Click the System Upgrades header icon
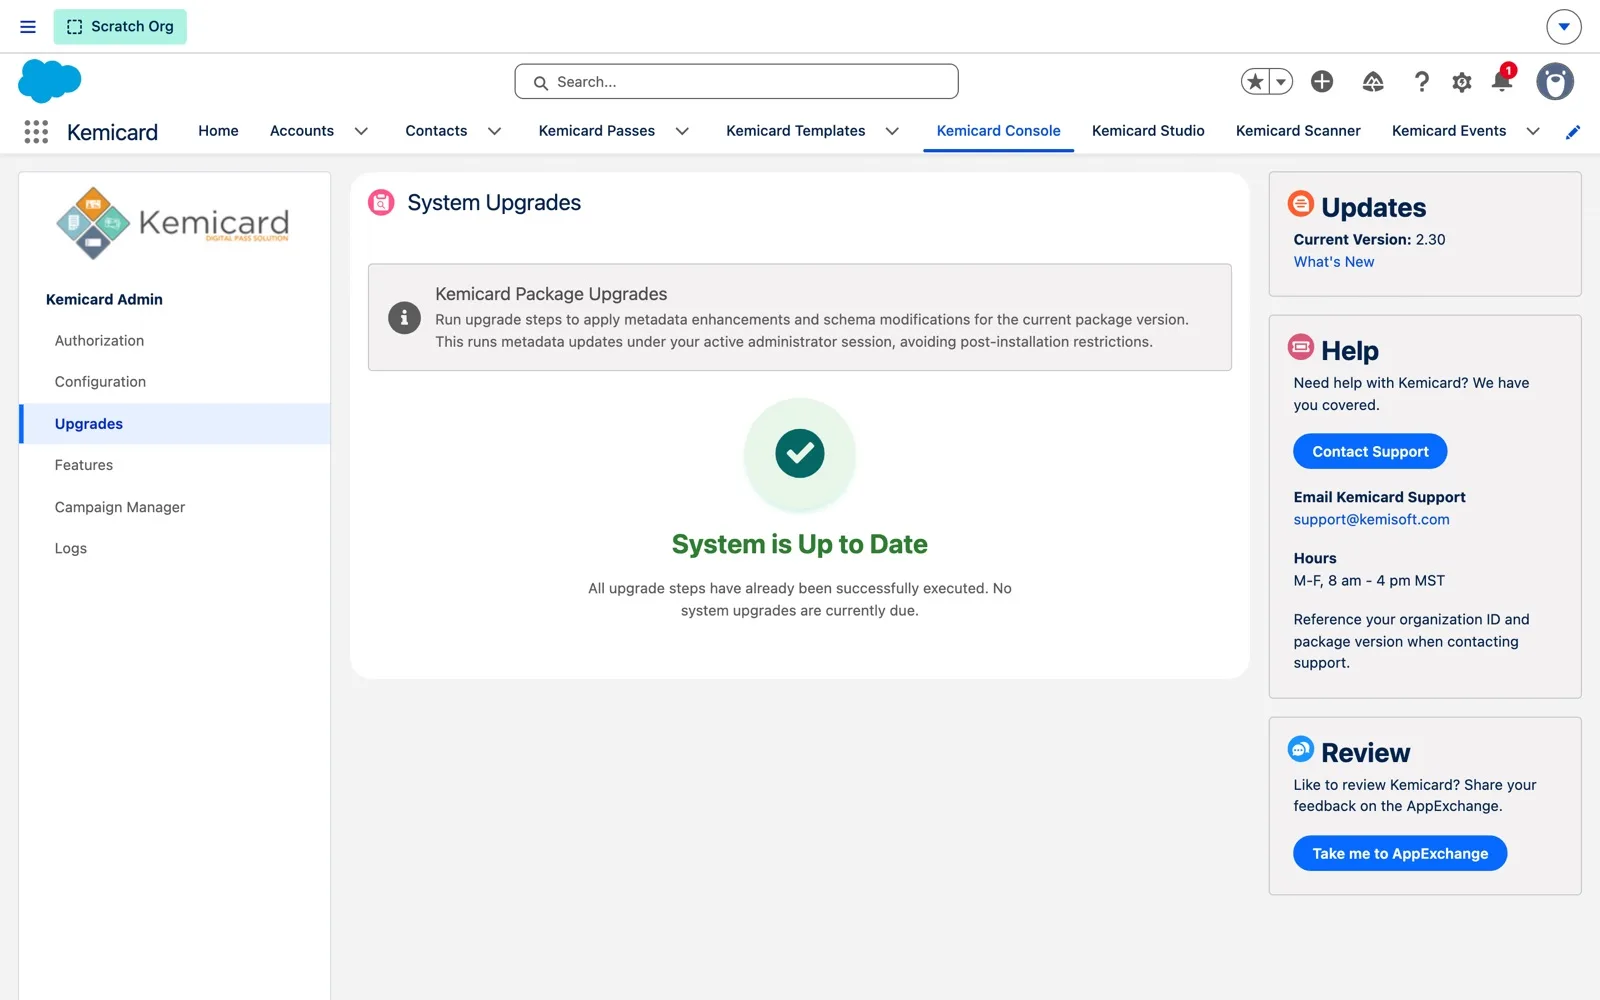The height and width of the screenshot is (1000, 1600). coord(381,203)
